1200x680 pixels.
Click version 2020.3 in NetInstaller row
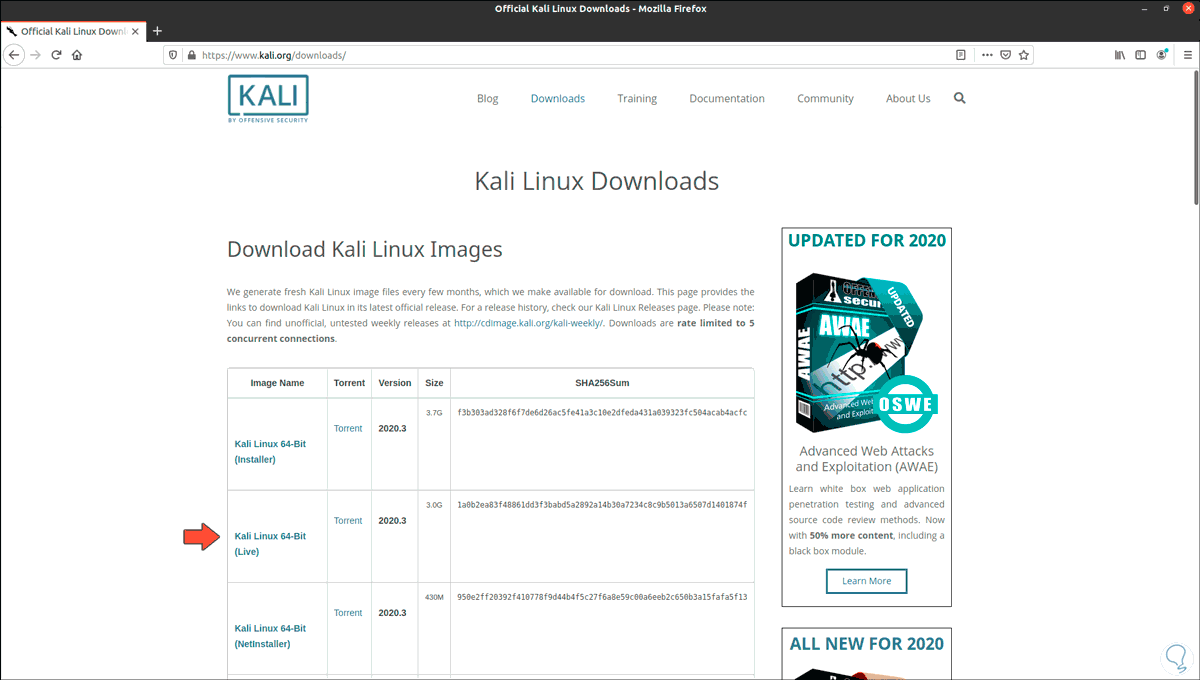393,612
